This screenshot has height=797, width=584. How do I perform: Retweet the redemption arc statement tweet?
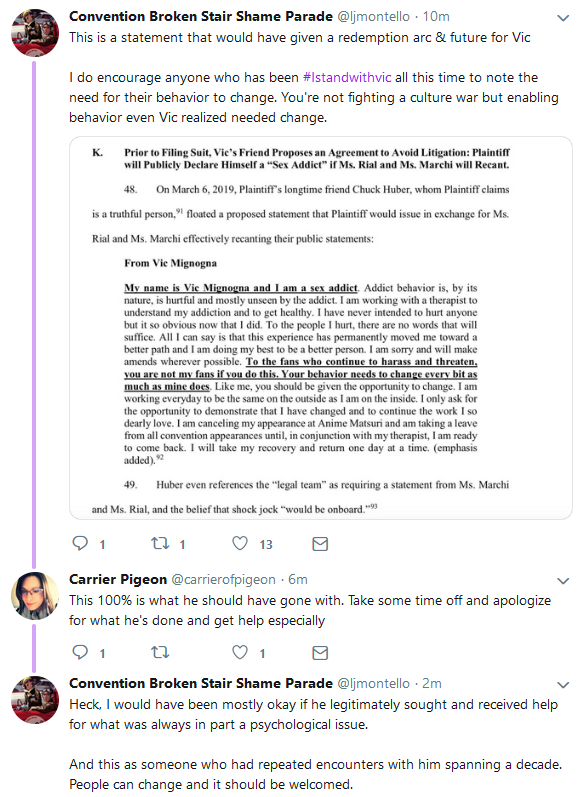coord(161,543)
